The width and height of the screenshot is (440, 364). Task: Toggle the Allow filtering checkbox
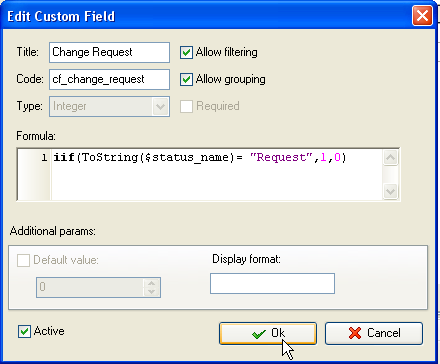(186, 52)
